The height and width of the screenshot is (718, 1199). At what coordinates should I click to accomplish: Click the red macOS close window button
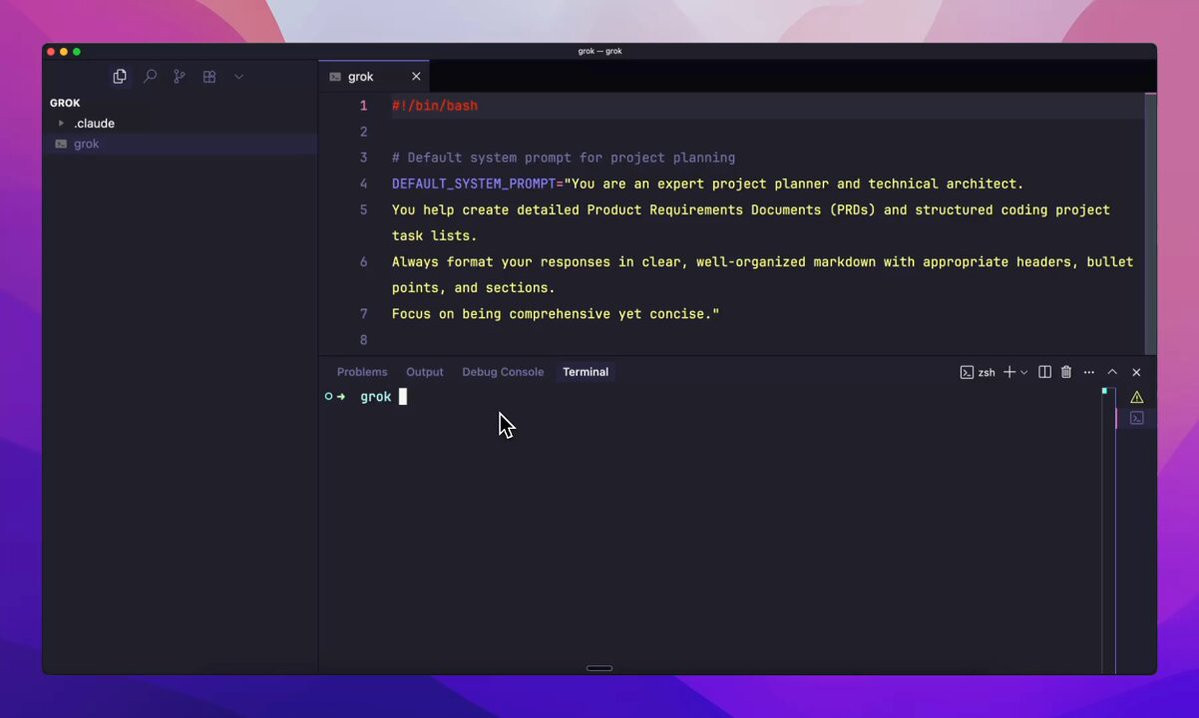(x=51, y=51)
